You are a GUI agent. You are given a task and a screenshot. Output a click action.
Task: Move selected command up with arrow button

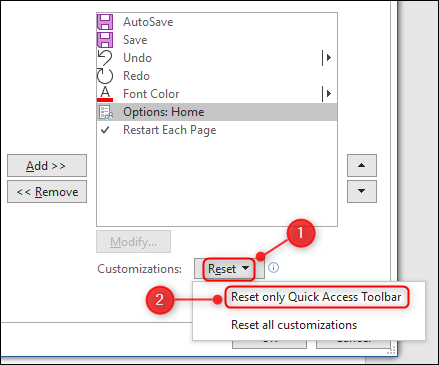[362, 165]
